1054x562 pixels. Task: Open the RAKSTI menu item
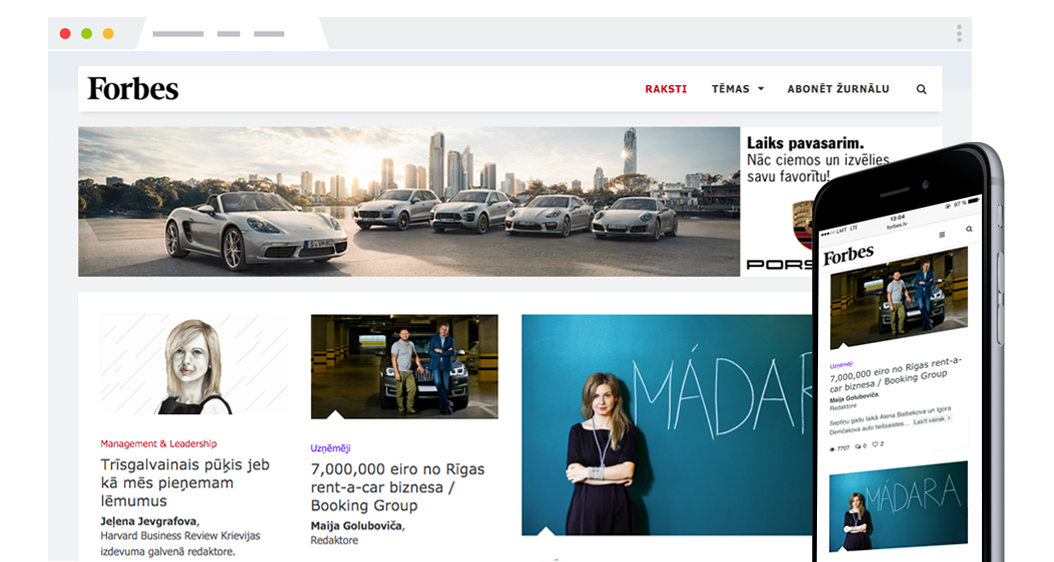[665, 89]
